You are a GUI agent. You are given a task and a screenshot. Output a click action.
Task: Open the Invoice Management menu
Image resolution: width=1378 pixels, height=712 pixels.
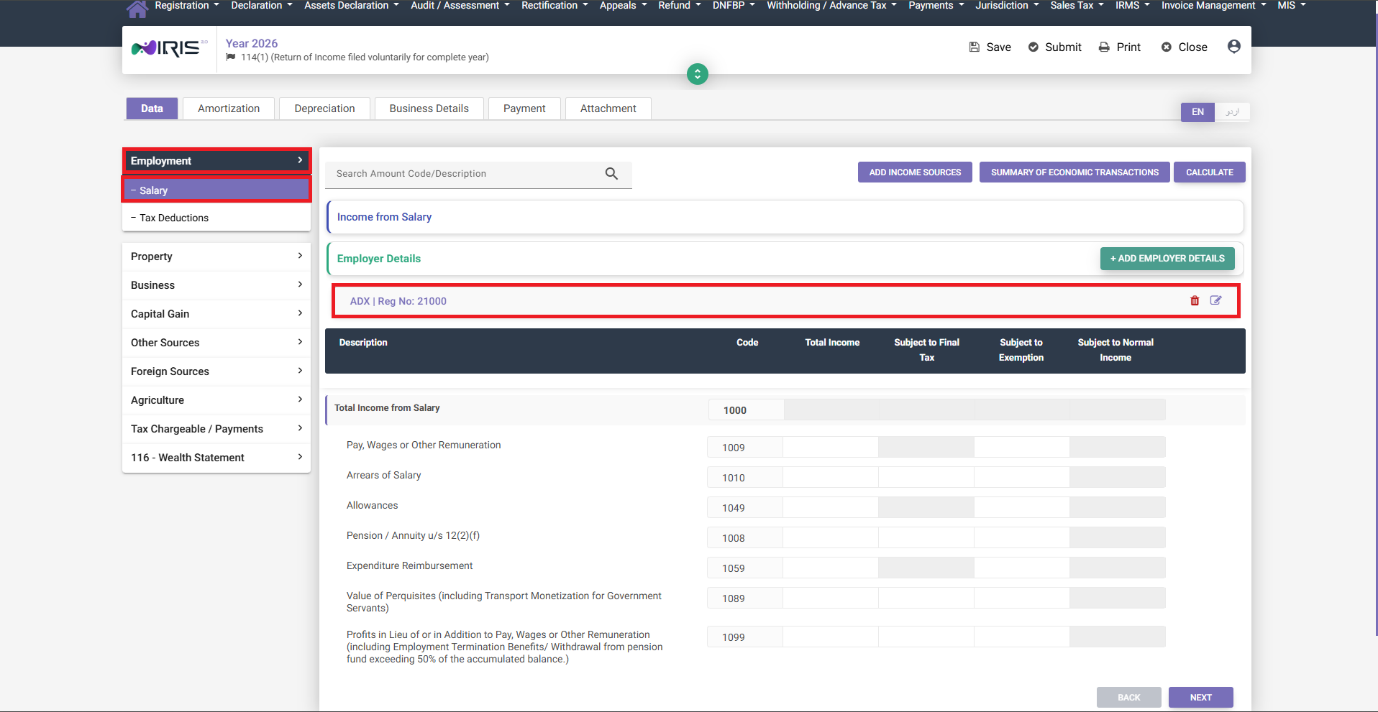[x=1213, y=6]
